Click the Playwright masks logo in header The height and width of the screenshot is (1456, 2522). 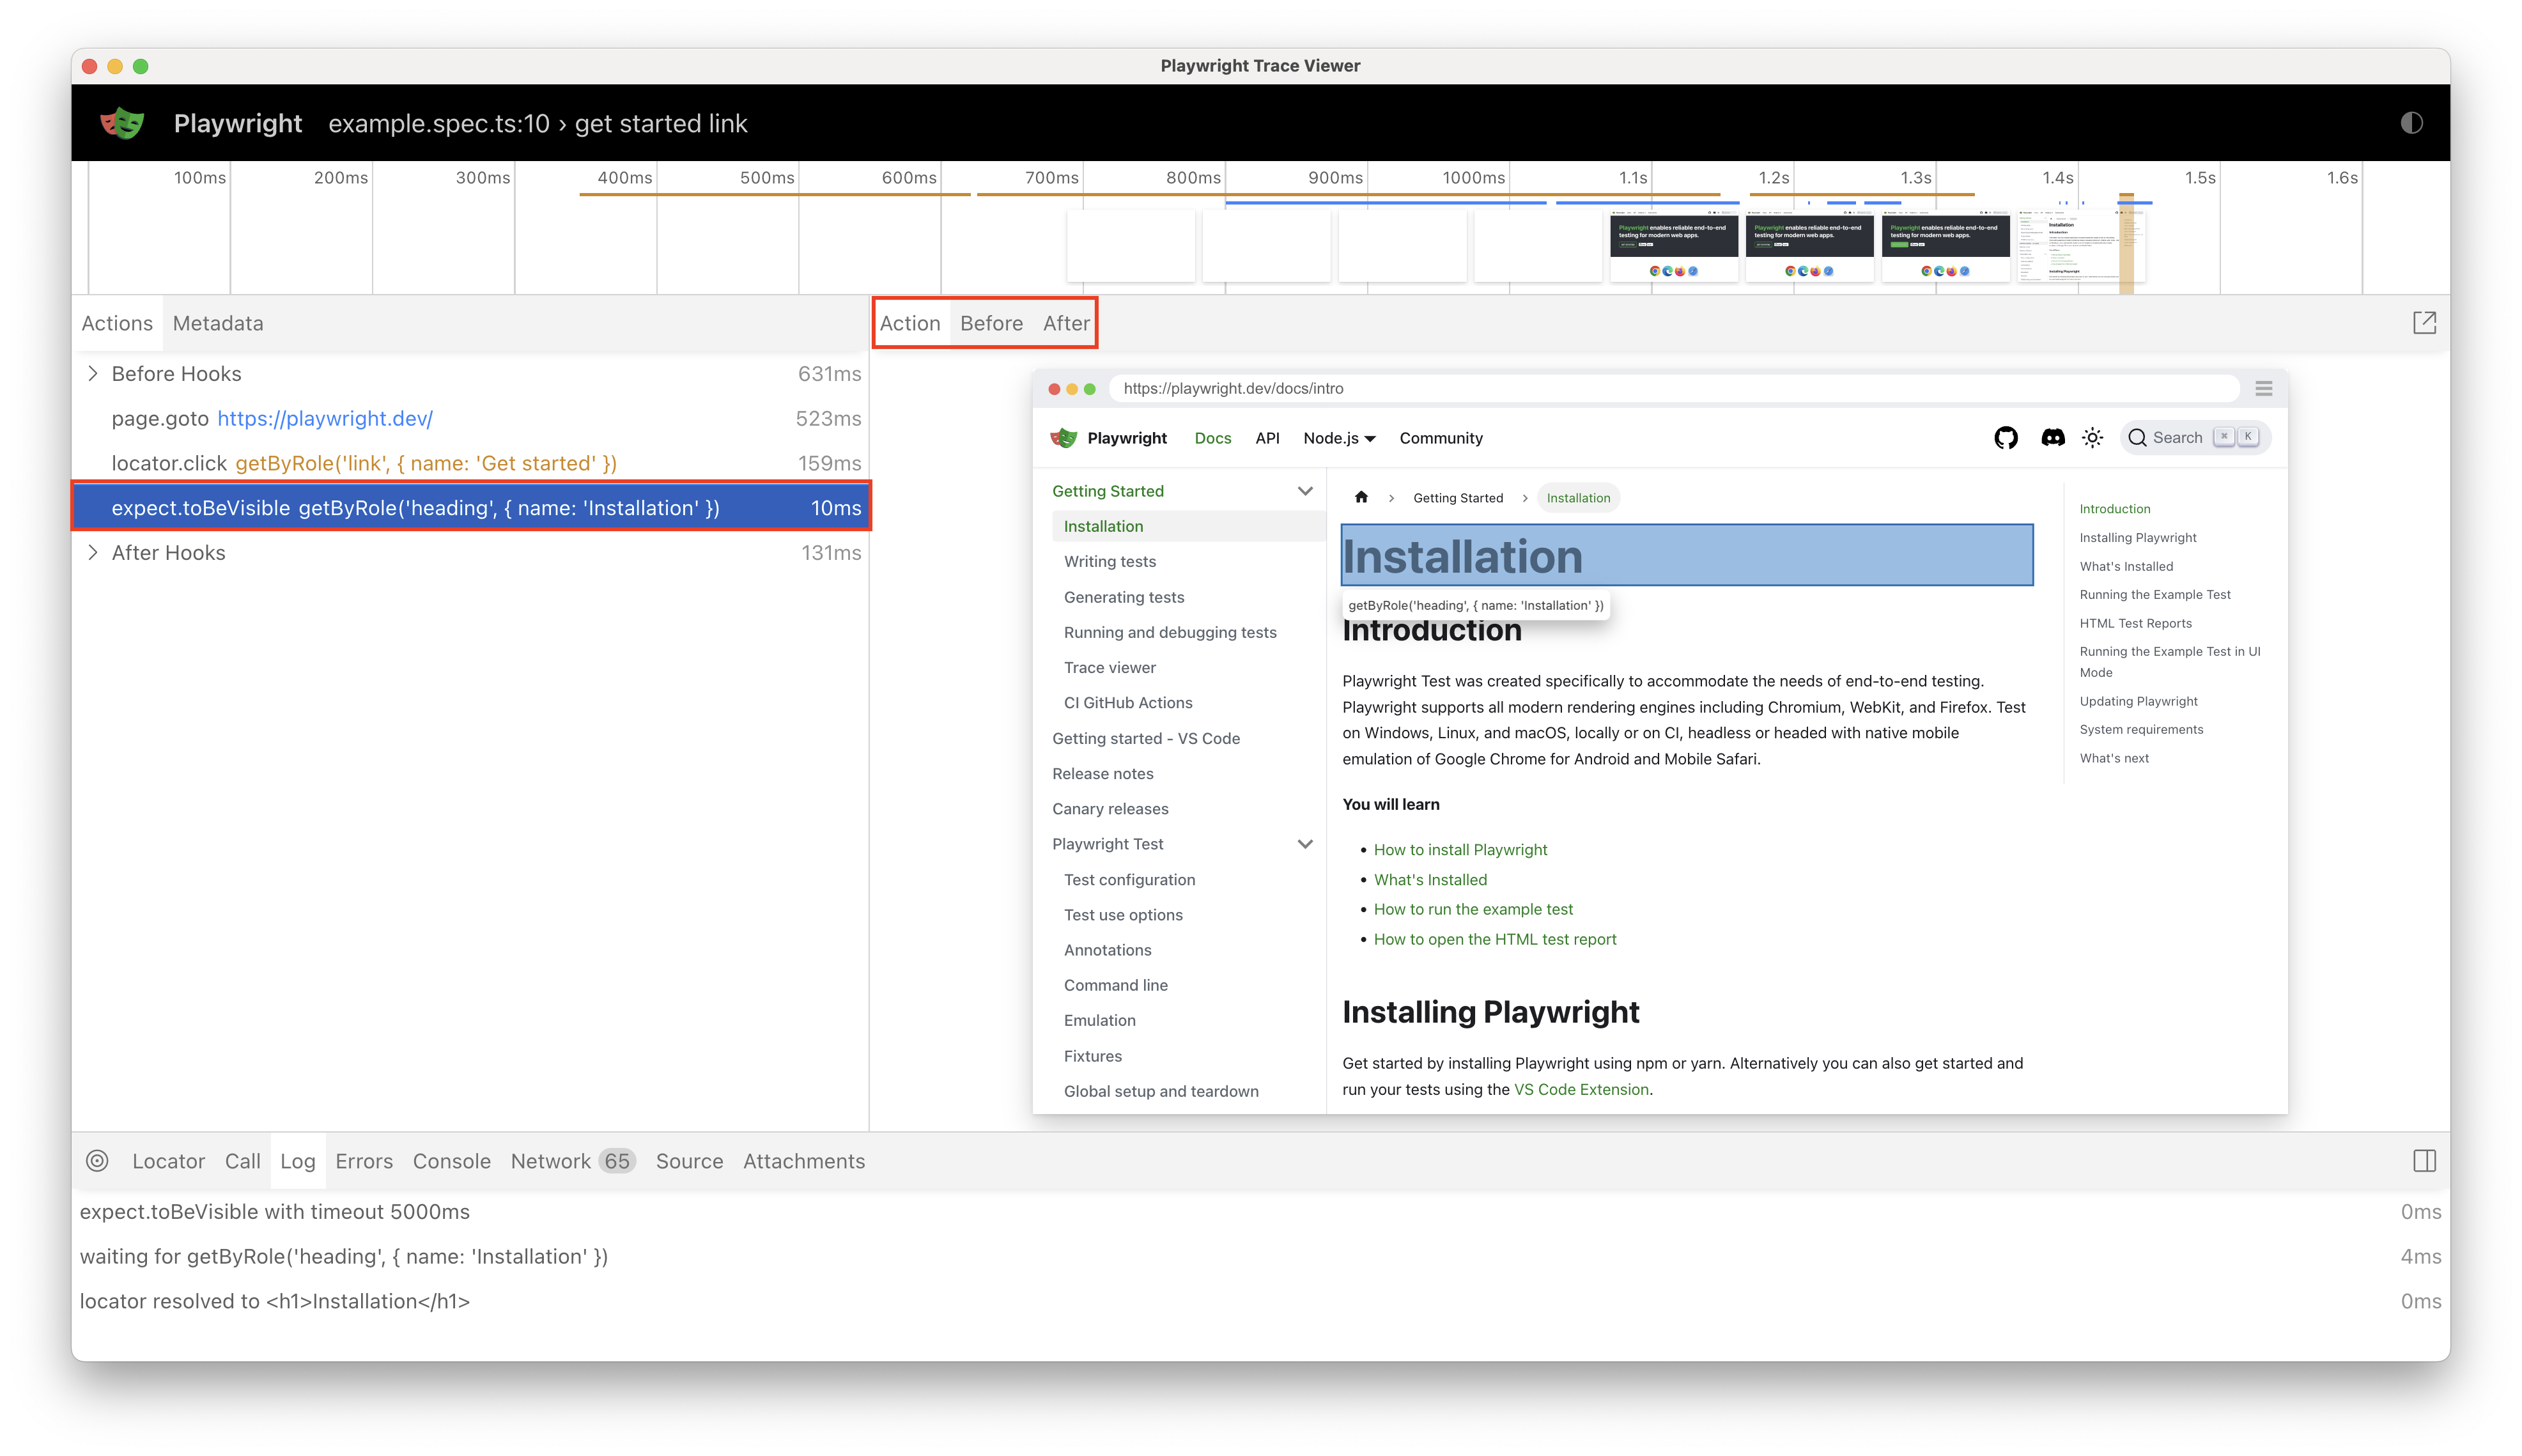[122, 123]
